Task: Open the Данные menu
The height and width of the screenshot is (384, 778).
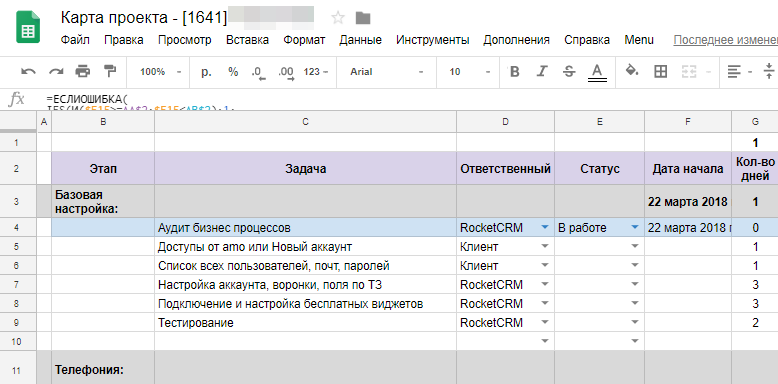Action: click(x=361, y=40)
